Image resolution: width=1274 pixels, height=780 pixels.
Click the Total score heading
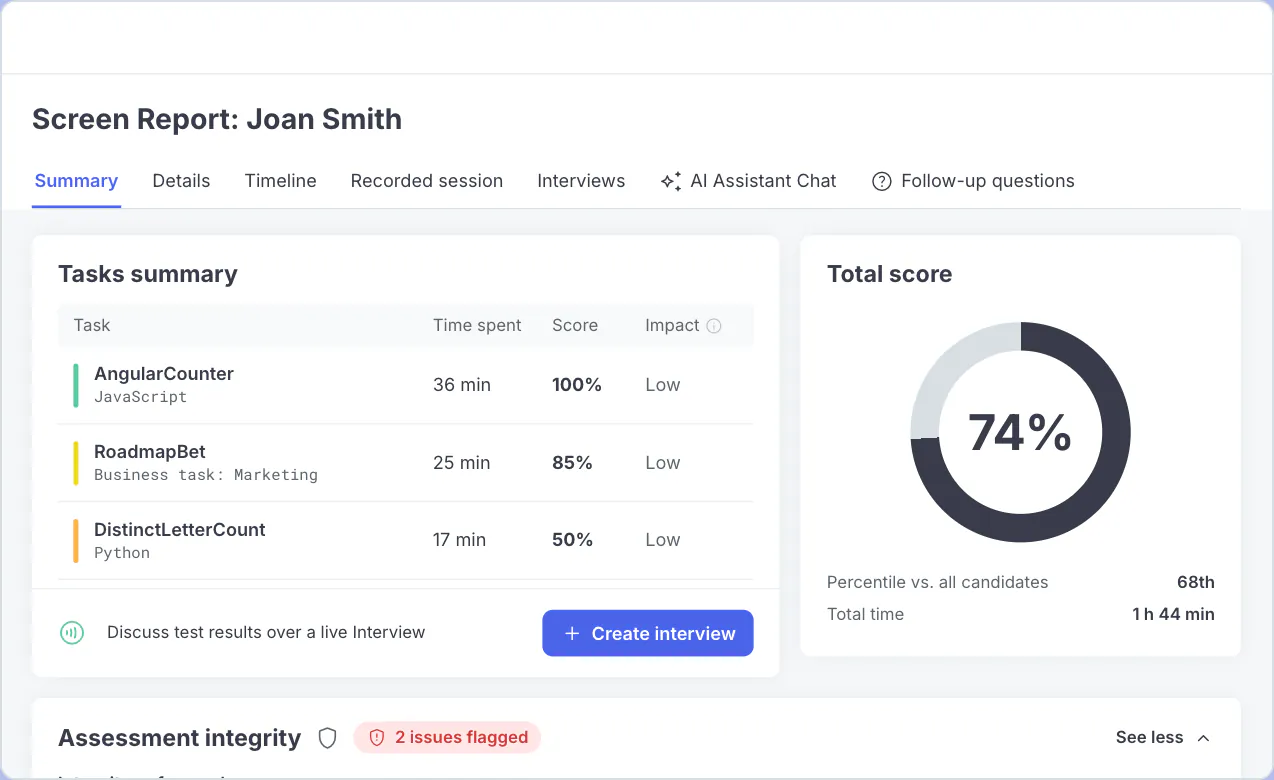coord(889,274)
